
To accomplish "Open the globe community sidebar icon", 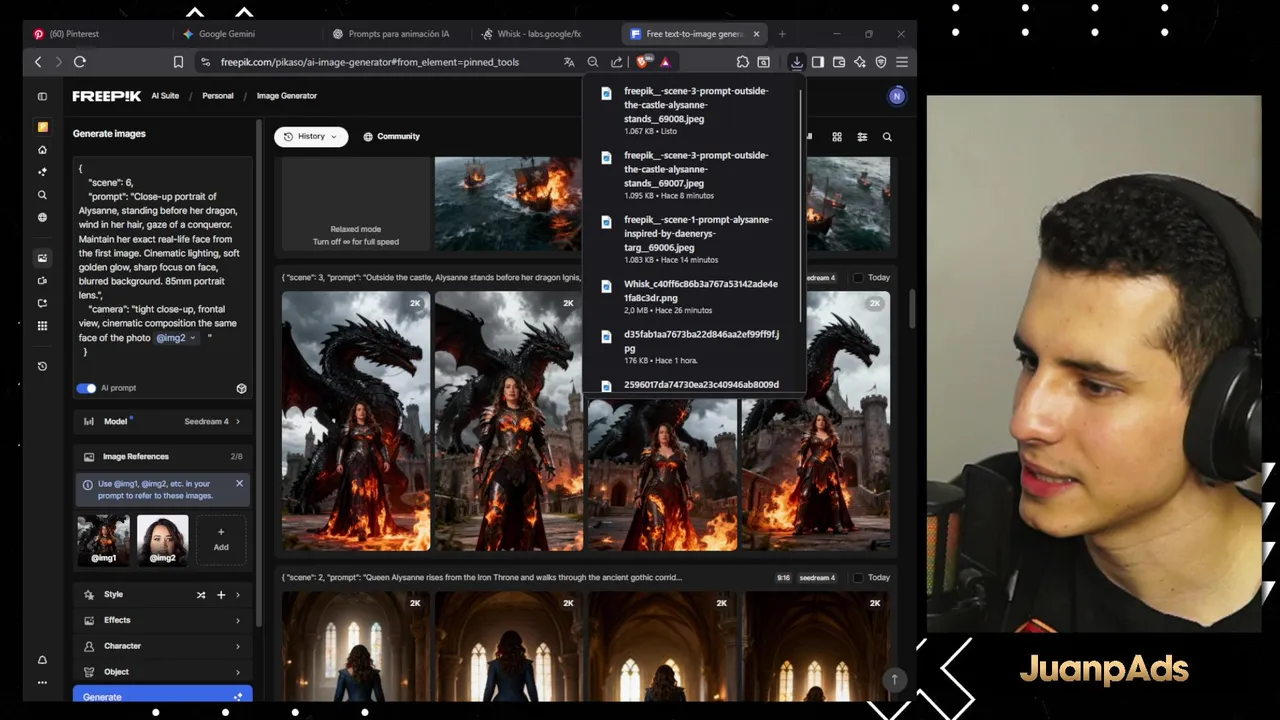I will click(x=42, y=217).
